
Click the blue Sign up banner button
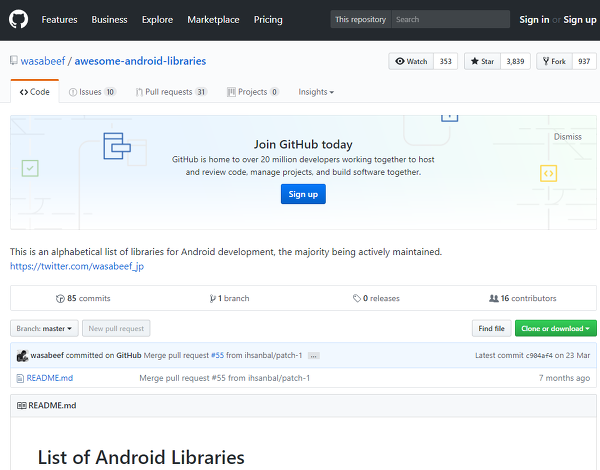point(303,194)
